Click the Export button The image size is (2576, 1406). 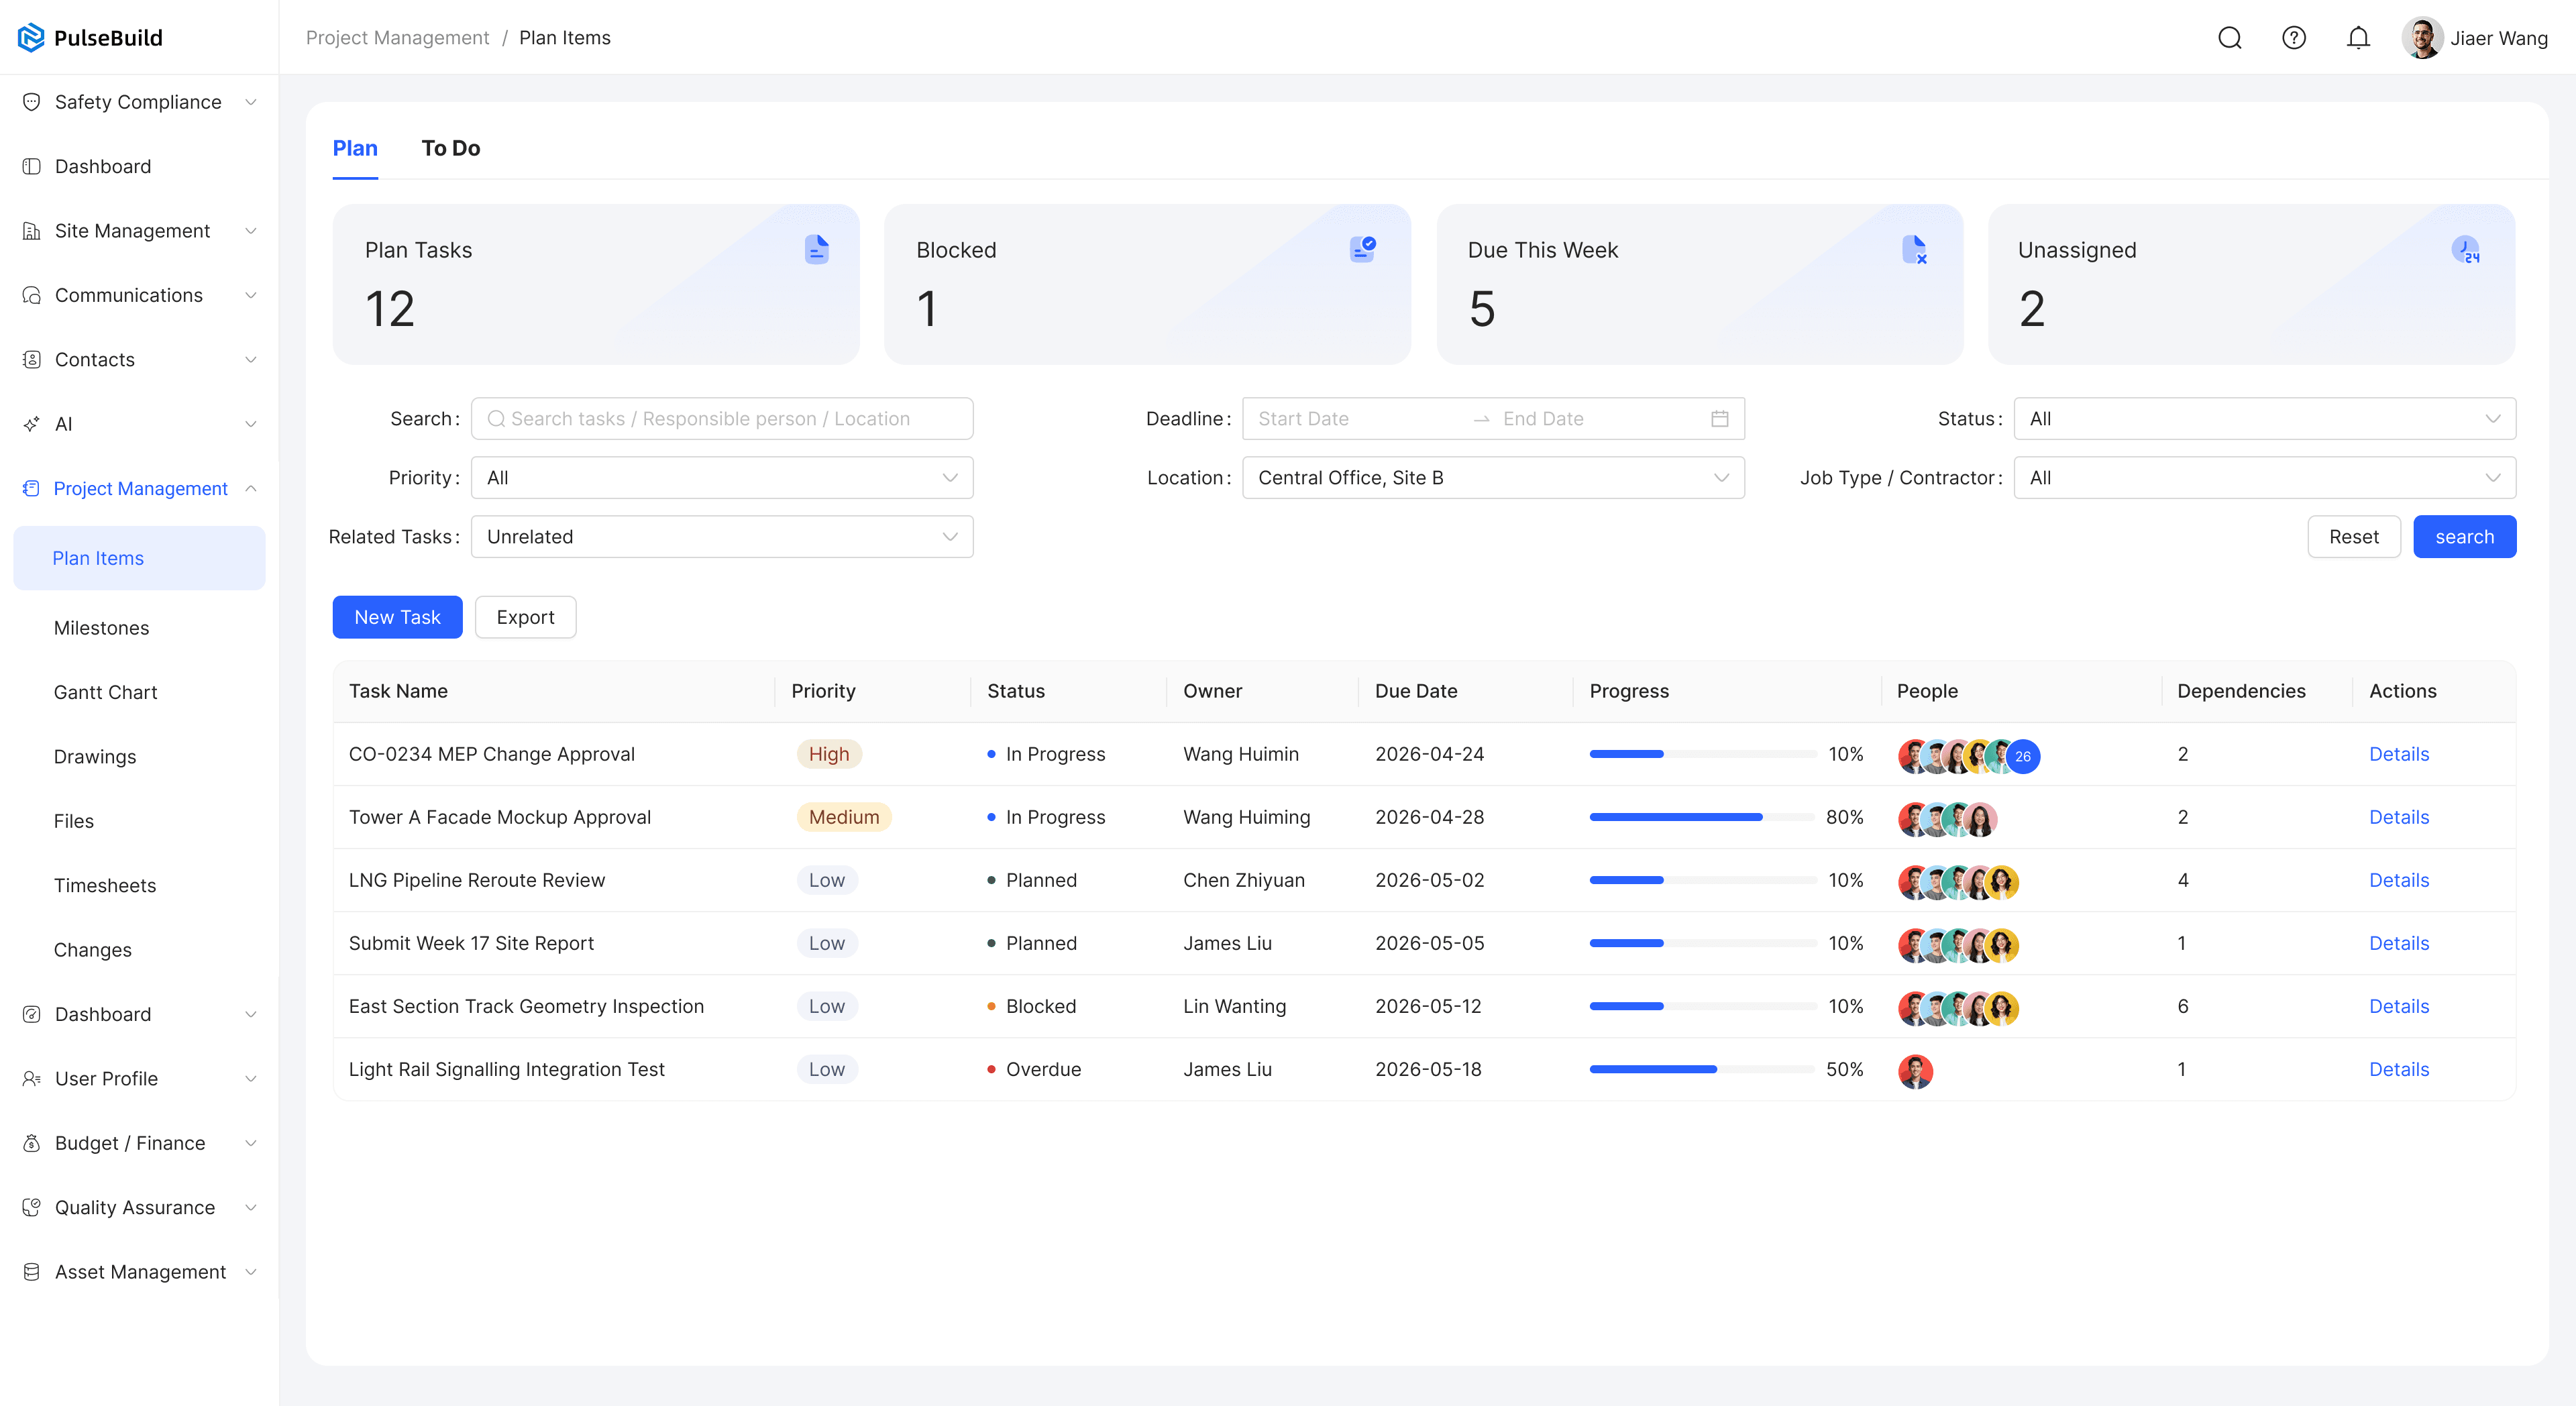525,617
